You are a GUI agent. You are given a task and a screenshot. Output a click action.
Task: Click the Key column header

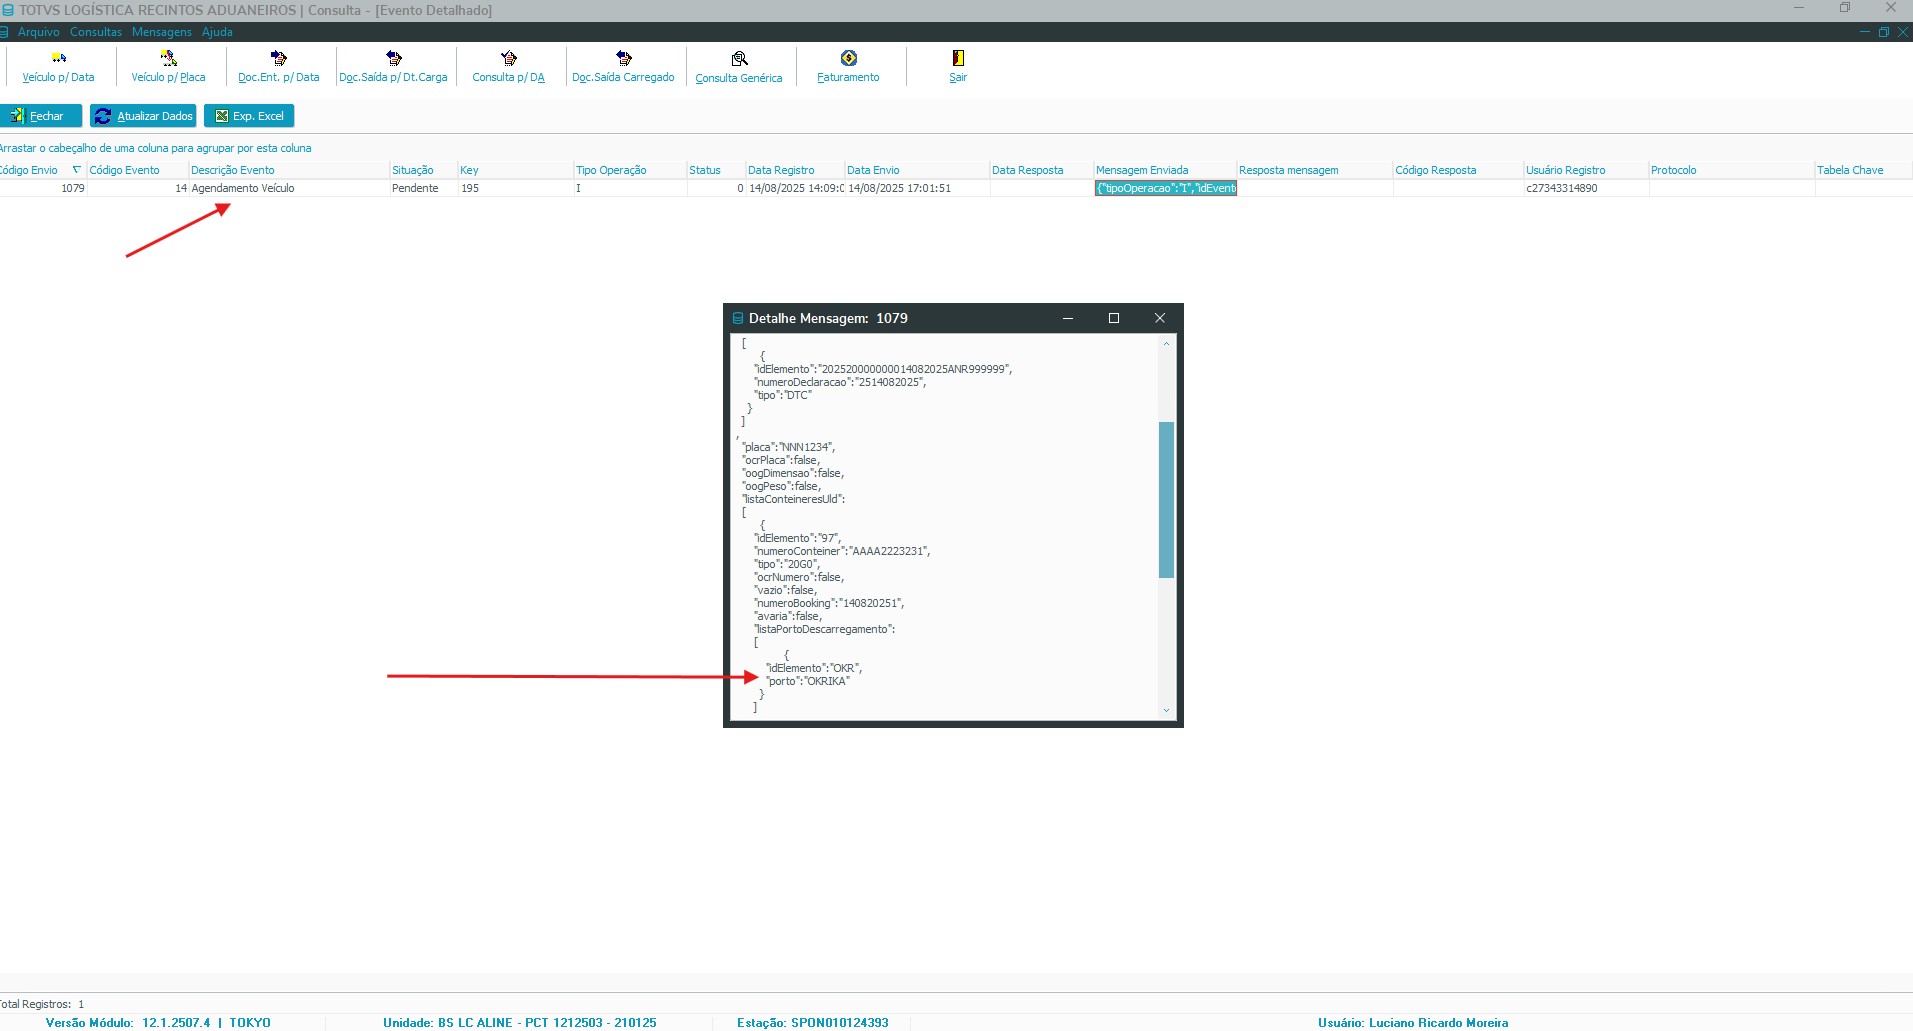point(516,170)
